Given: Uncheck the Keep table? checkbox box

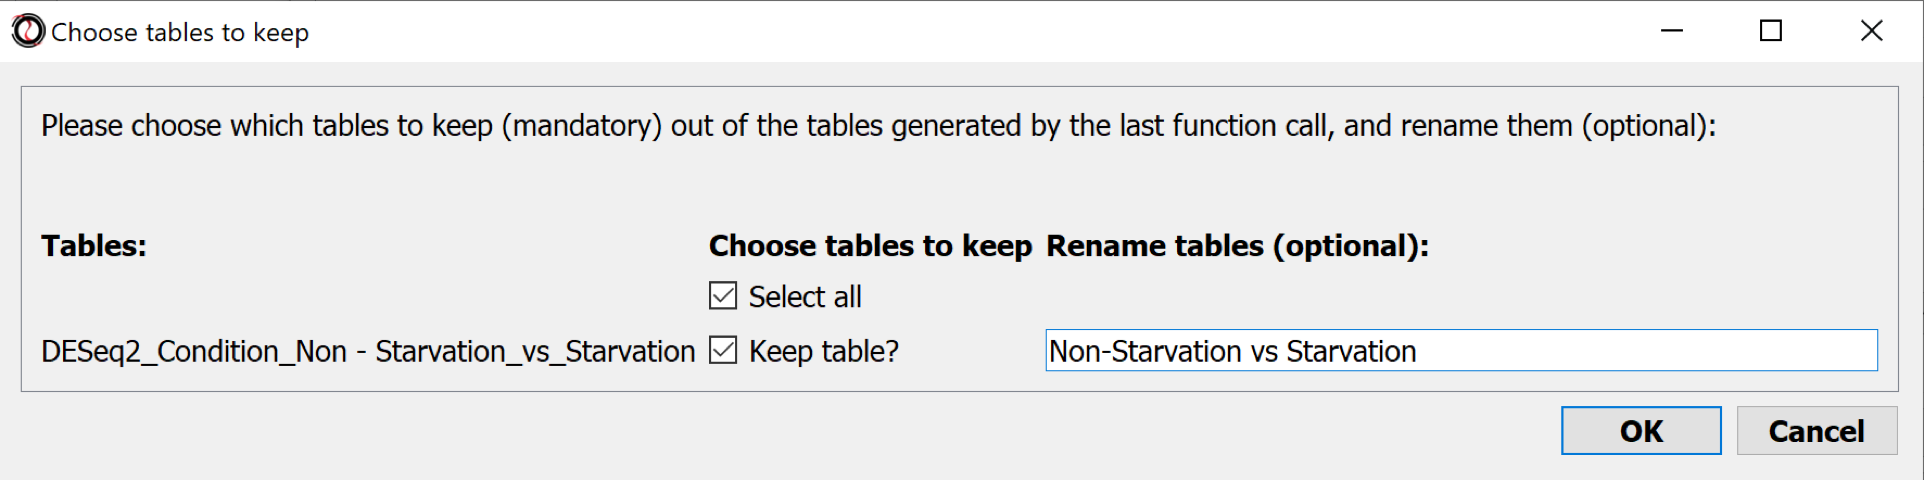Looking at the screenshot, I should (x=723, y=351).
